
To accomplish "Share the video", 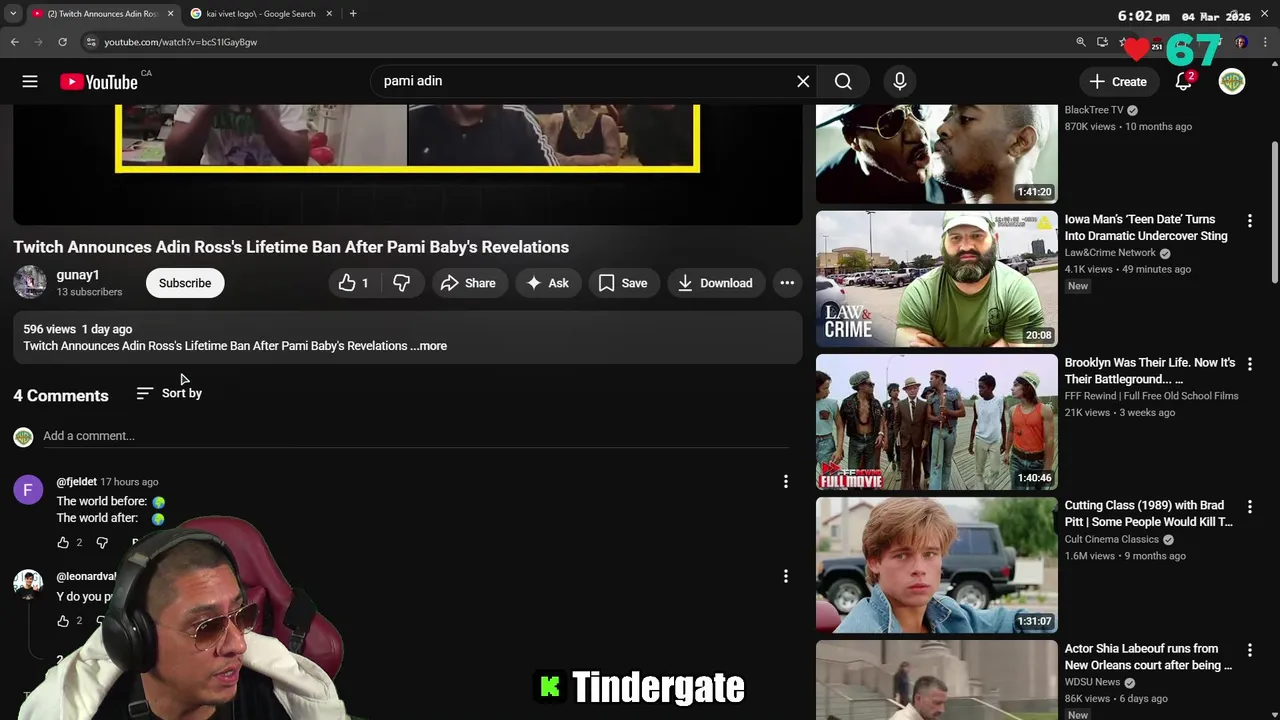I will click(468, 283).
